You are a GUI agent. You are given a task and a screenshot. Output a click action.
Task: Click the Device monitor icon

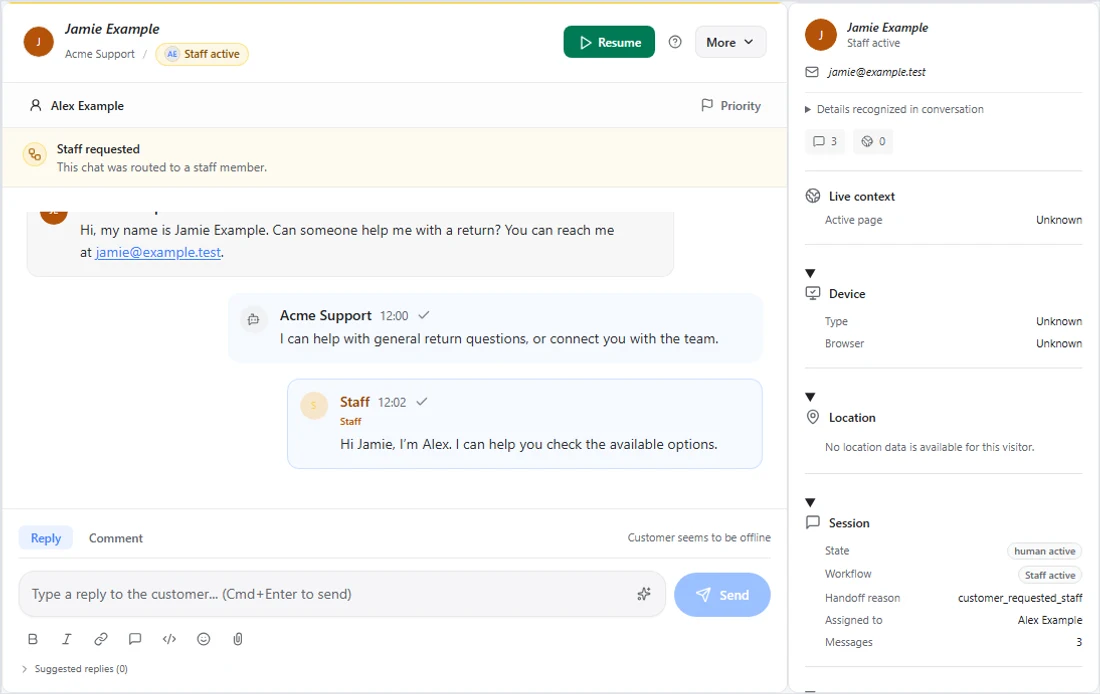[813, 293]
